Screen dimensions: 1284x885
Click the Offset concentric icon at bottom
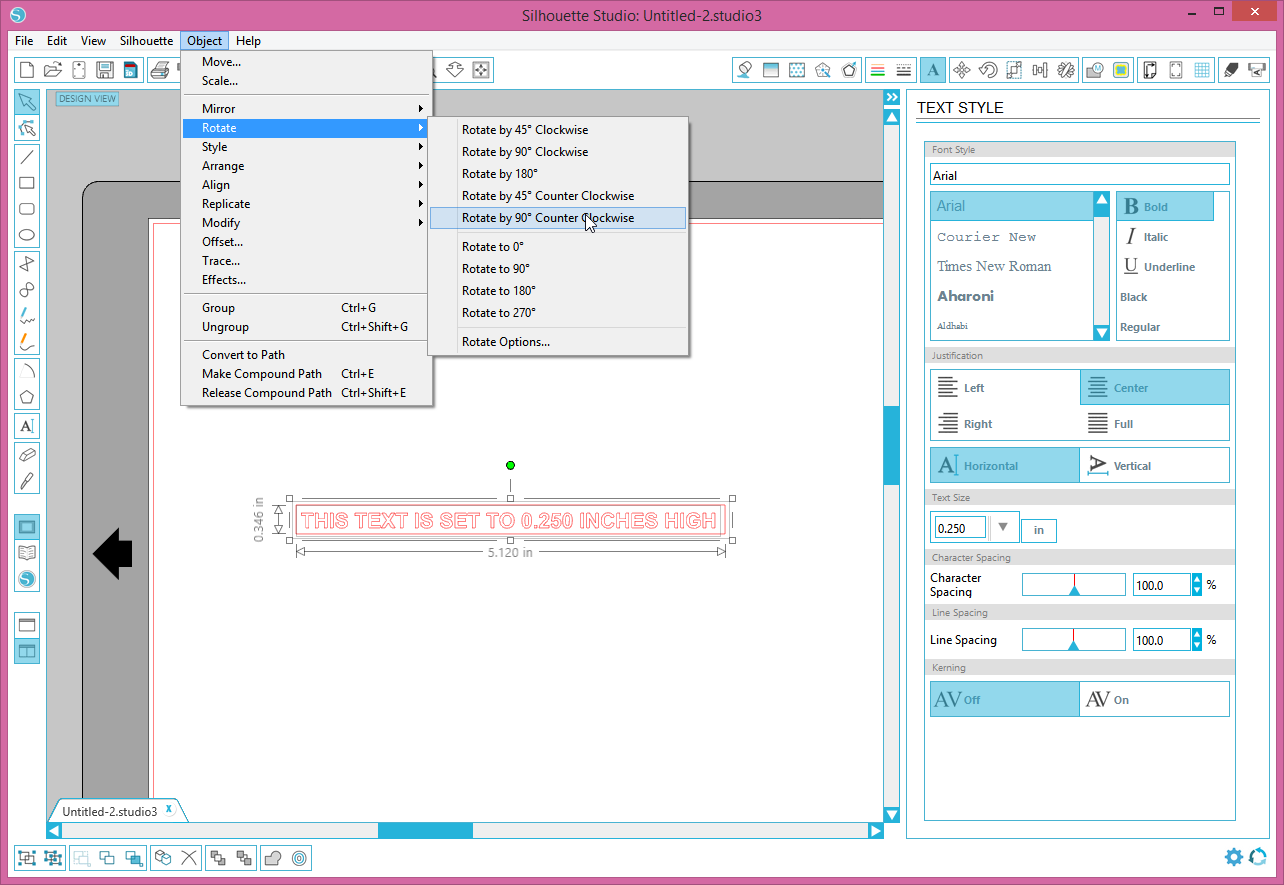coord(298,858)
